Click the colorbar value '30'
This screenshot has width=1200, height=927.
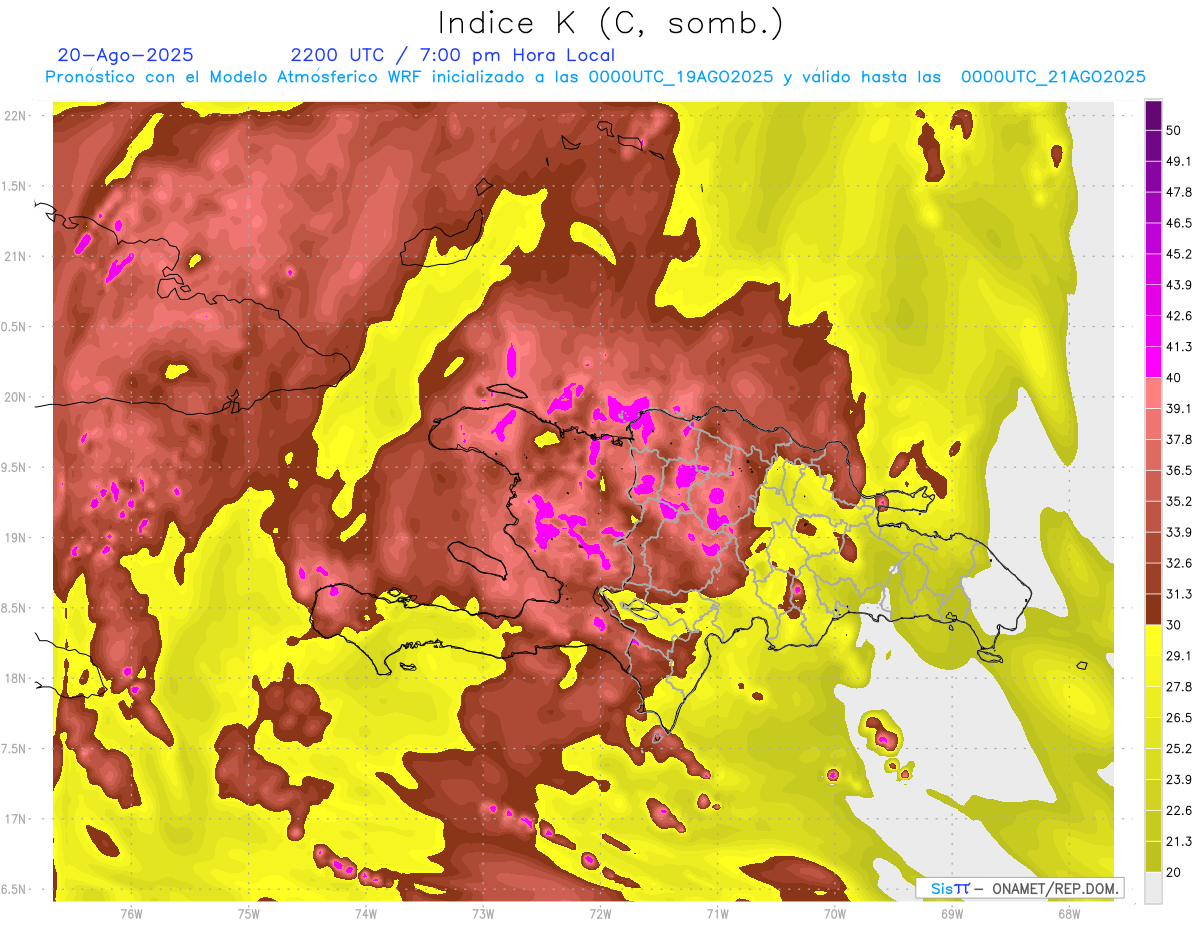1174,625
